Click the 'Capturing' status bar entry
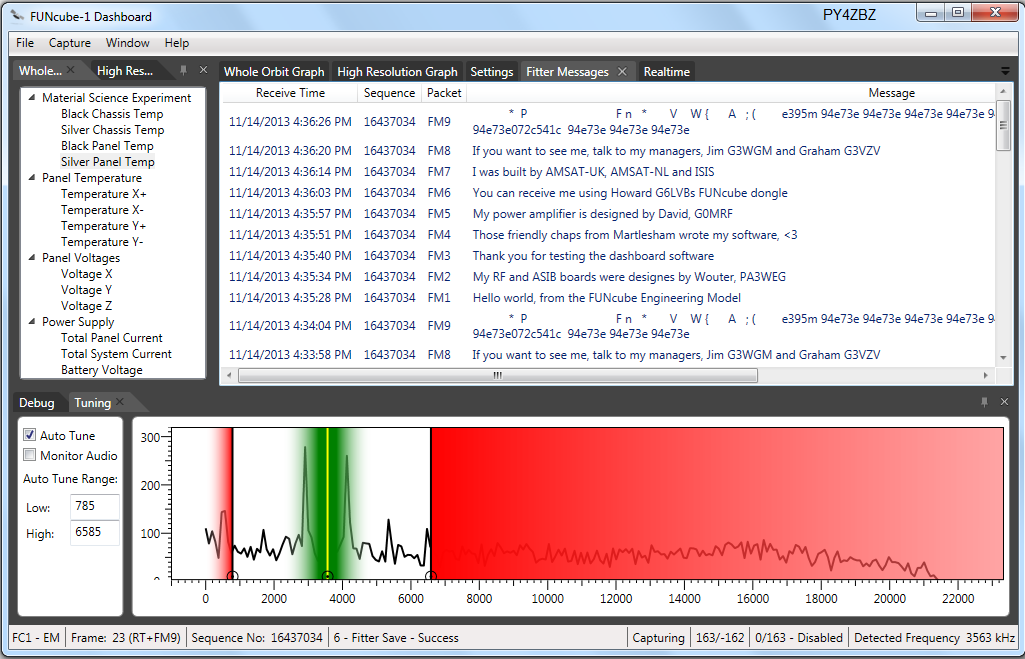1025x659 pixels. tap(658, 637)
